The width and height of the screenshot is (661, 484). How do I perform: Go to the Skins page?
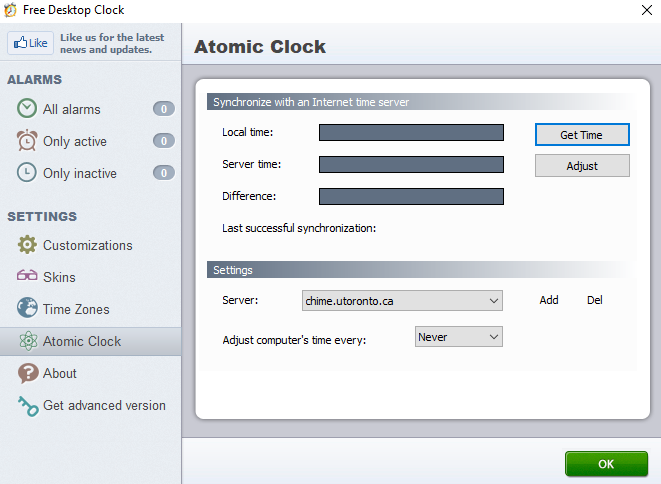59,277
